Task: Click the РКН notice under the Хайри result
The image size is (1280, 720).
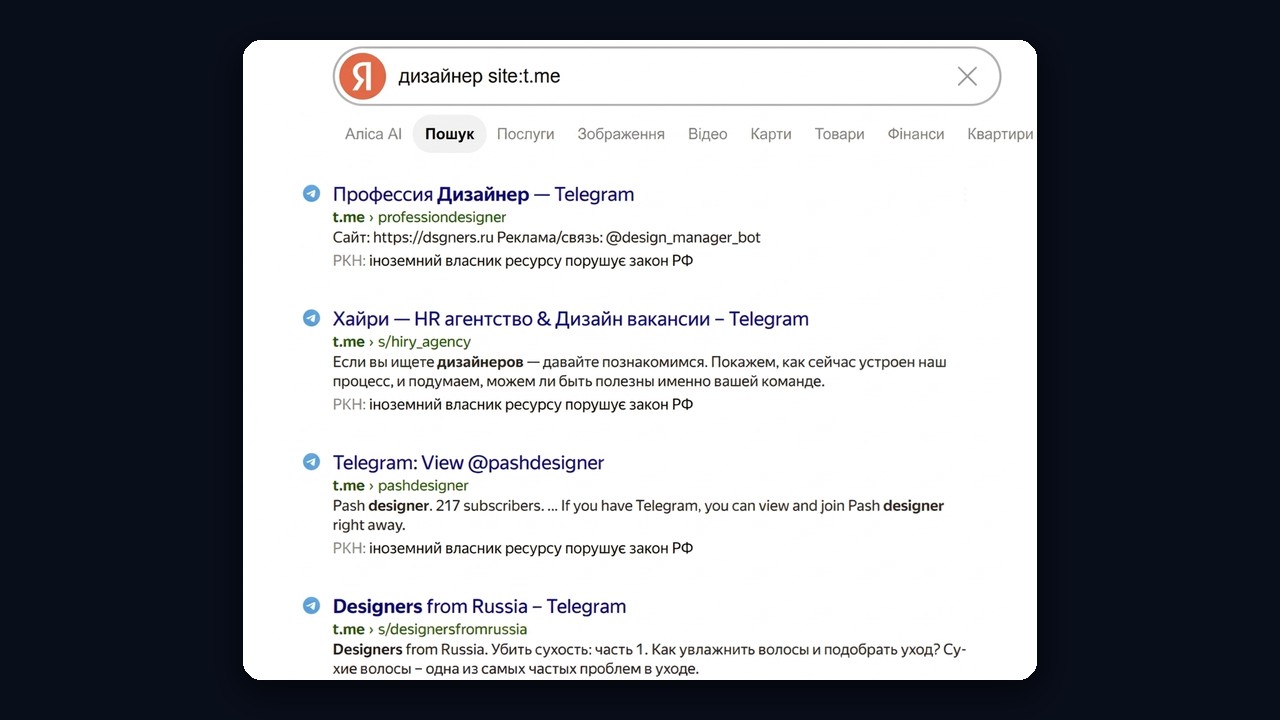Action: 513,405
